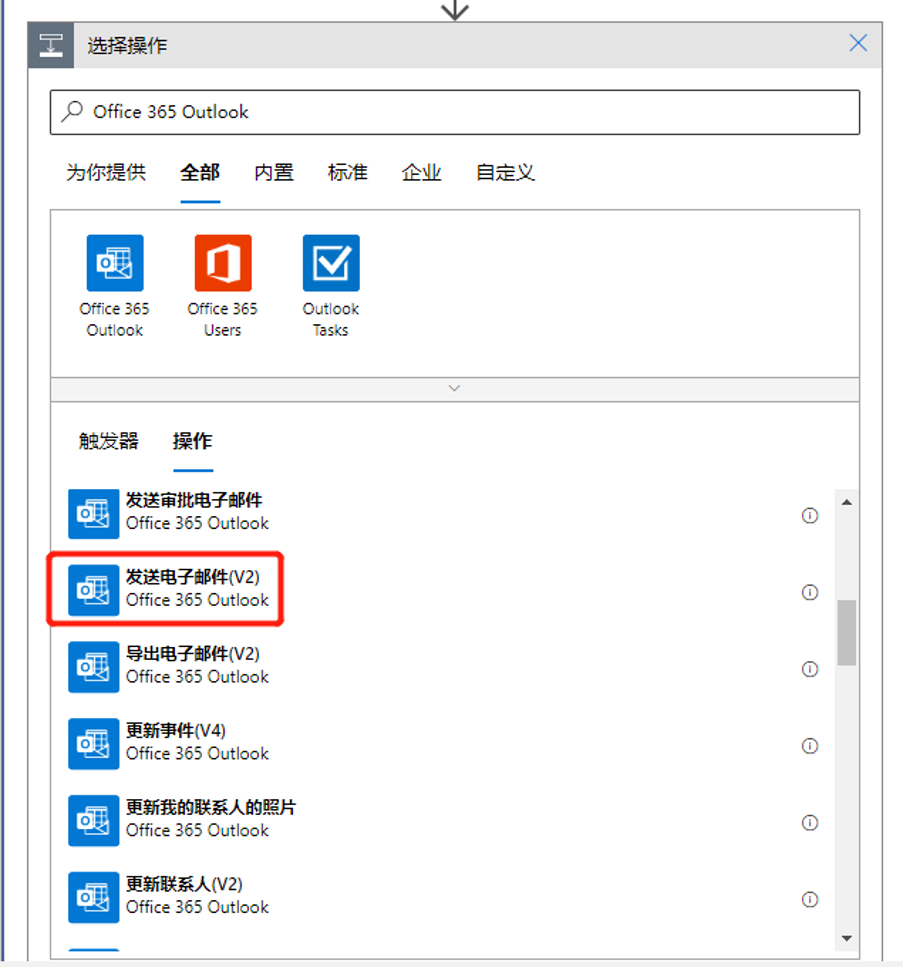
Task: Click Outlook icon beside 更新联系人(V2)
Action: click(93, 898)
